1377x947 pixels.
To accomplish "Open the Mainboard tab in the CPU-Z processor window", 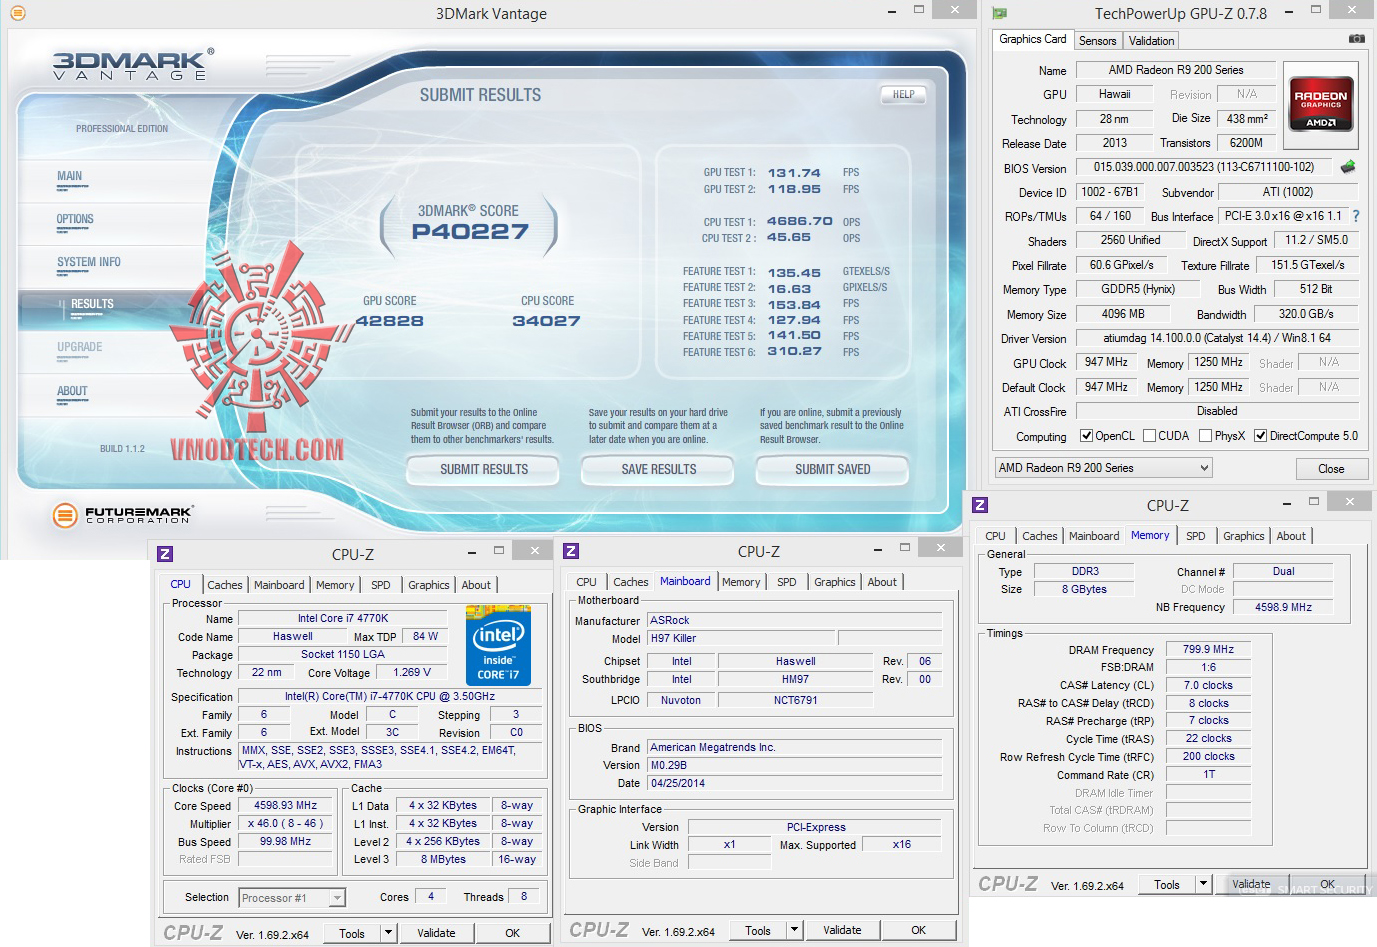I will point(279,585).
